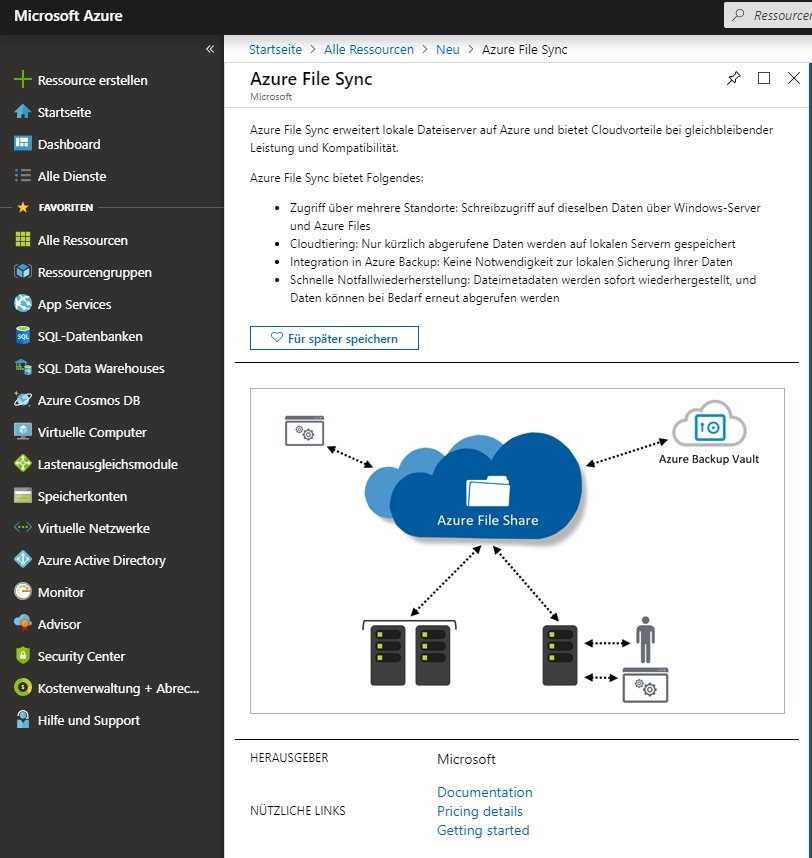This screenshot has width=812, height=858.
Task: Select the Azure Cosmos DB icon
Action: point(22,400)
